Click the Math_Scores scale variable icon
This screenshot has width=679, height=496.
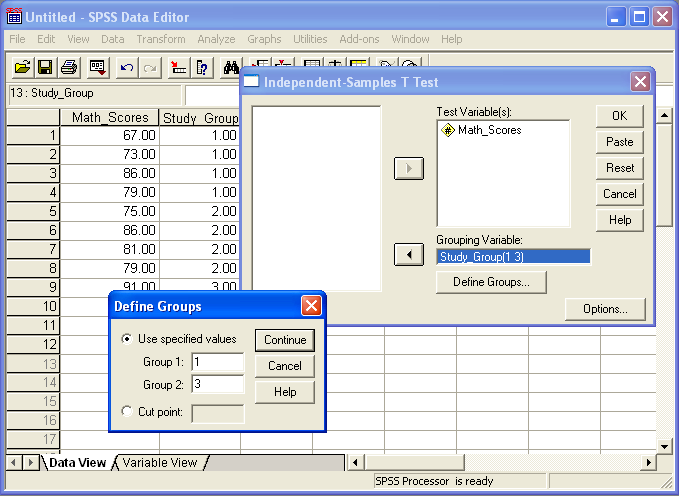(448, 130)
